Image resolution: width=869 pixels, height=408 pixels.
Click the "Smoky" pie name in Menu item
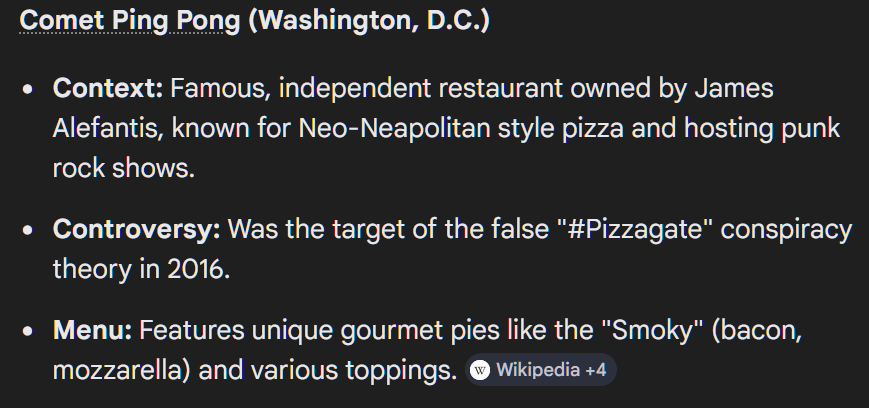click(x=652, y=330)
